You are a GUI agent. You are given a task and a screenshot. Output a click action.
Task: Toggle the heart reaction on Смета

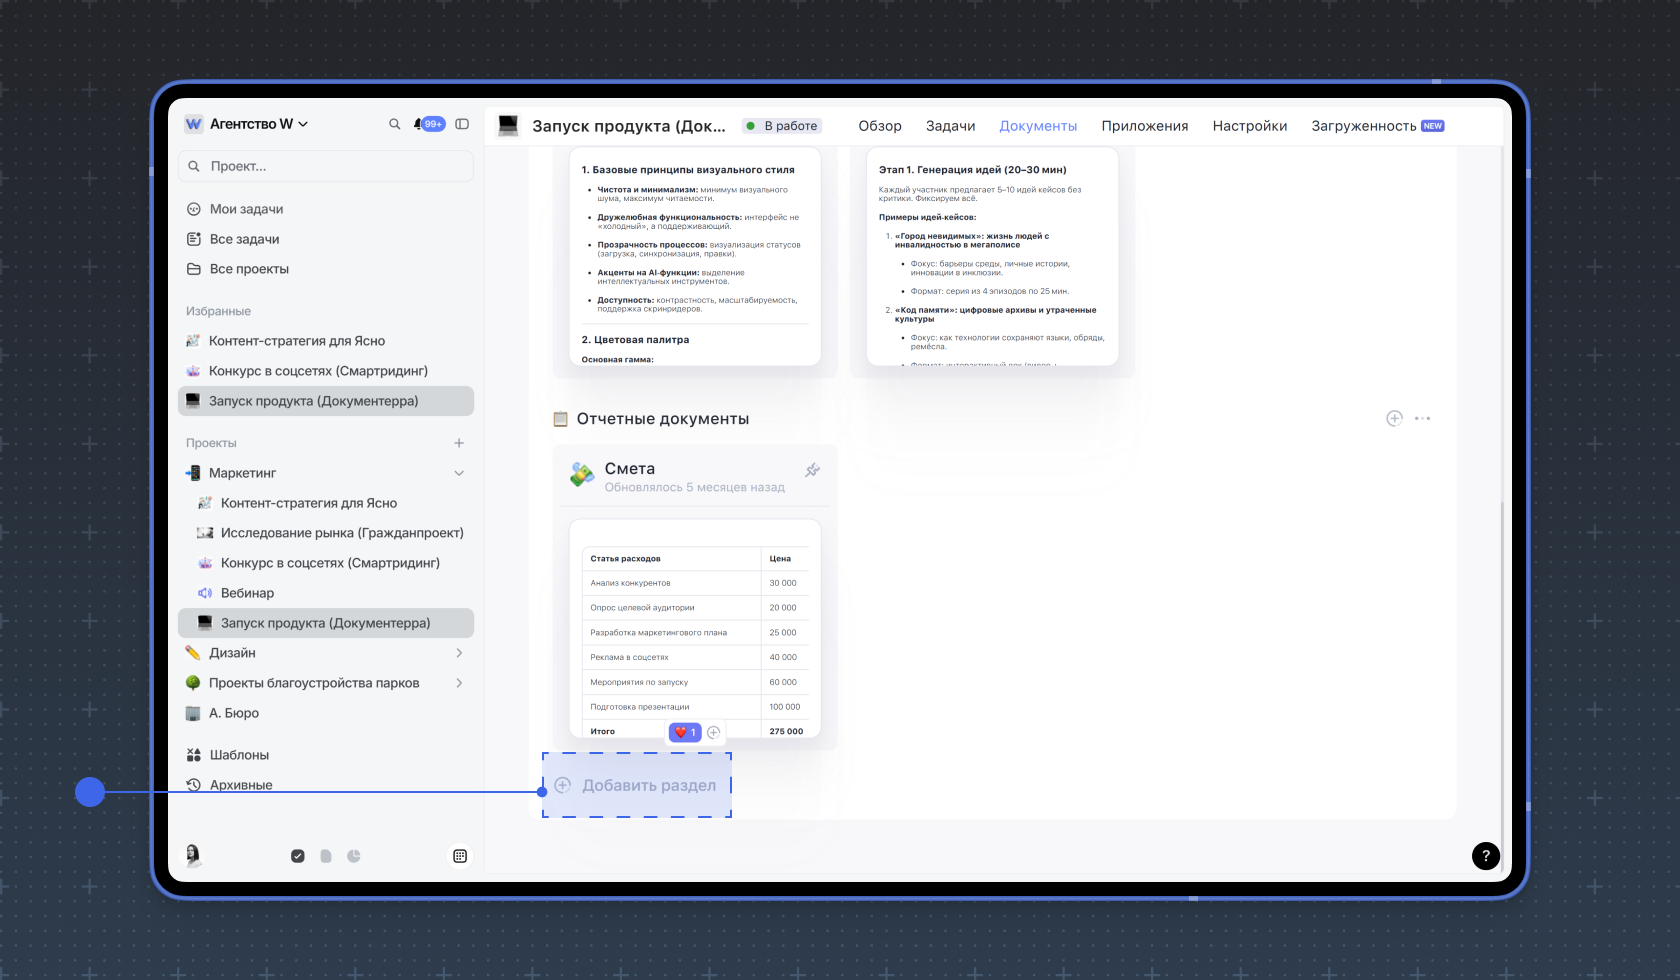point(685,732)
